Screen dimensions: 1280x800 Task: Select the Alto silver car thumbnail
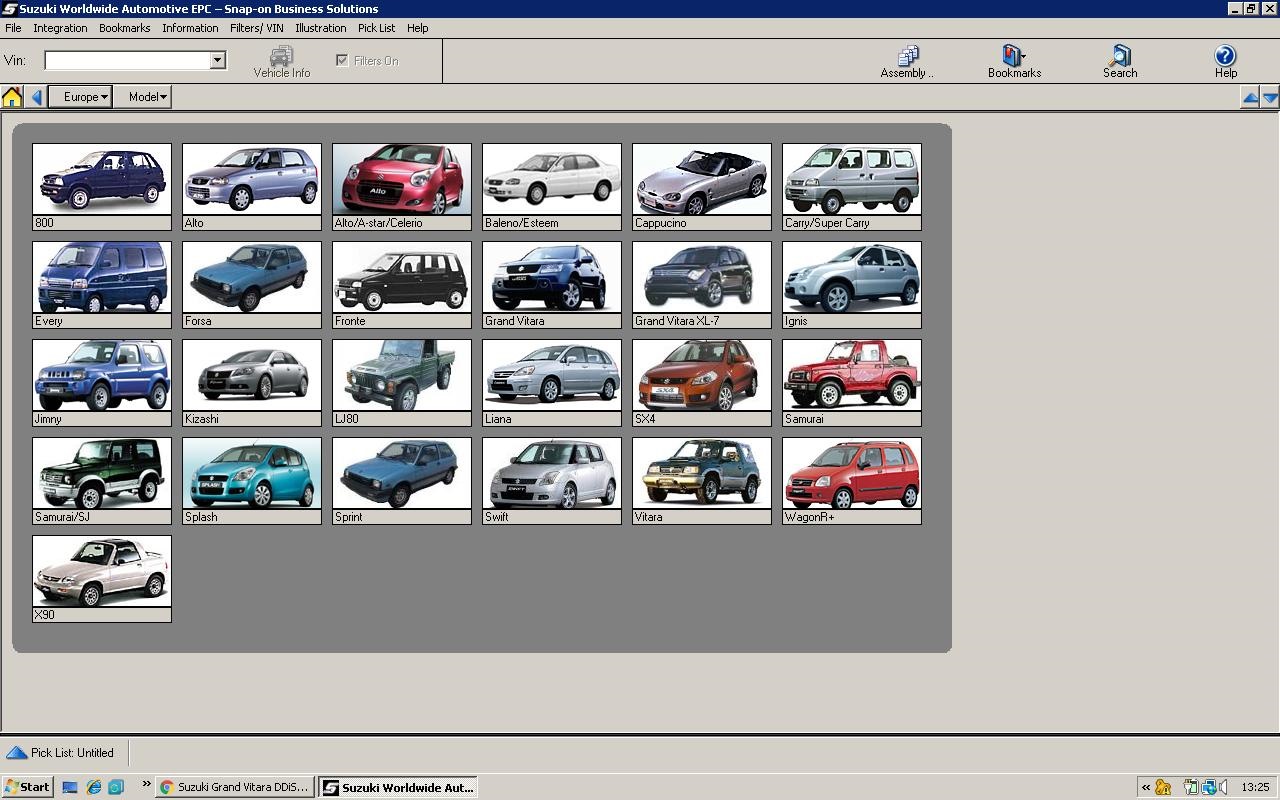[x=252, y=187]
